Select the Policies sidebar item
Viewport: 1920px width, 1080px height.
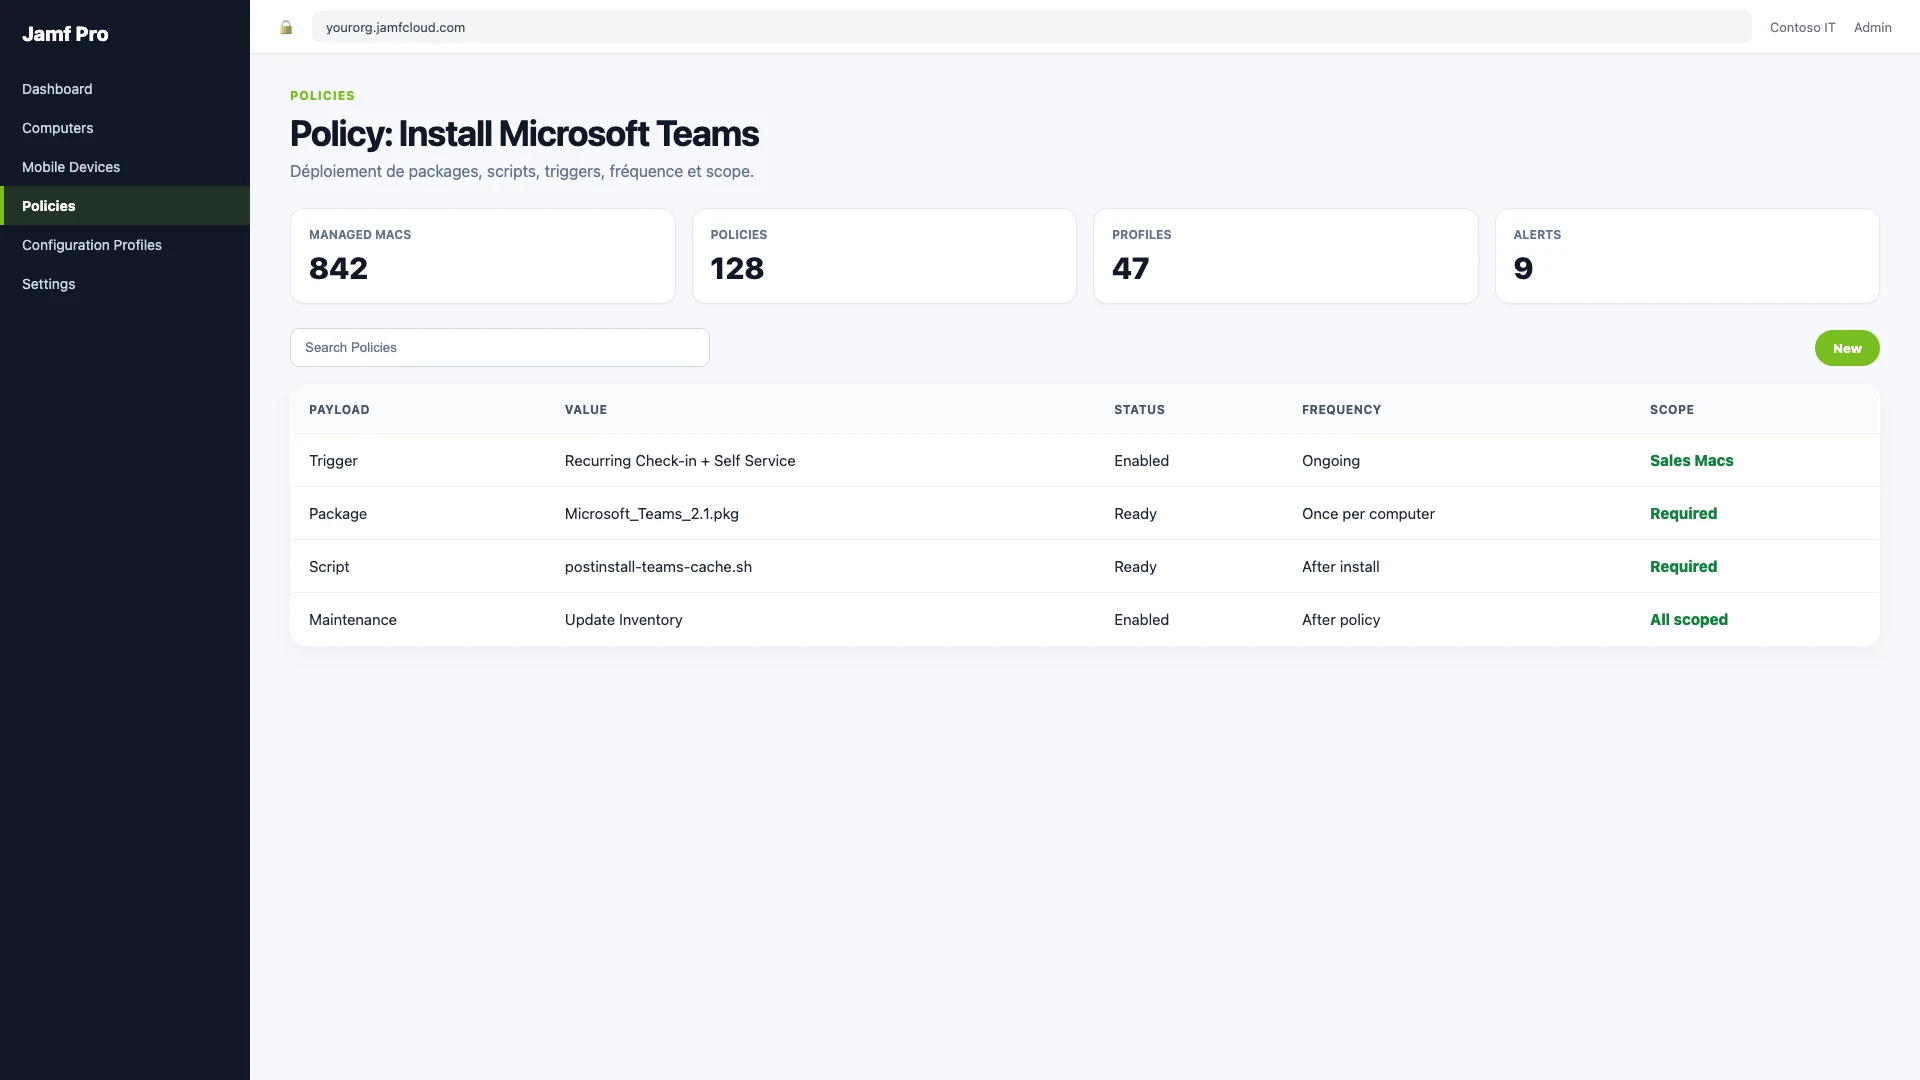(x=125, y=206)
